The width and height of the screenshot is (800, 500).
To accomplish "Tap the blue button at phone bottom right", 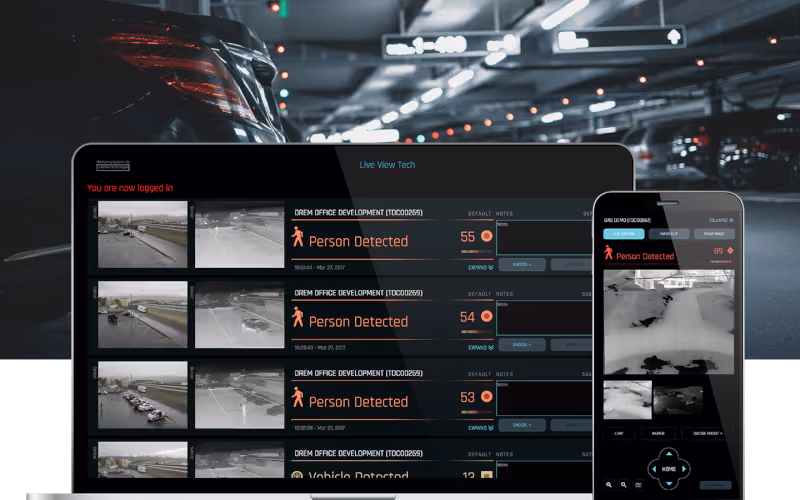I will pyautogui.click(x=715, y=485).
